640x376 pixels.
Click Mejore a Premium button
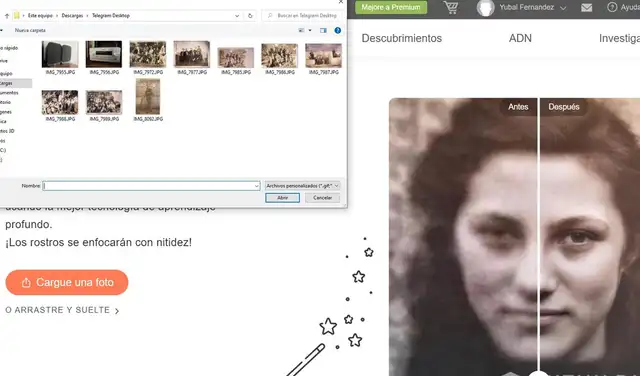click(x=391, y=7)
